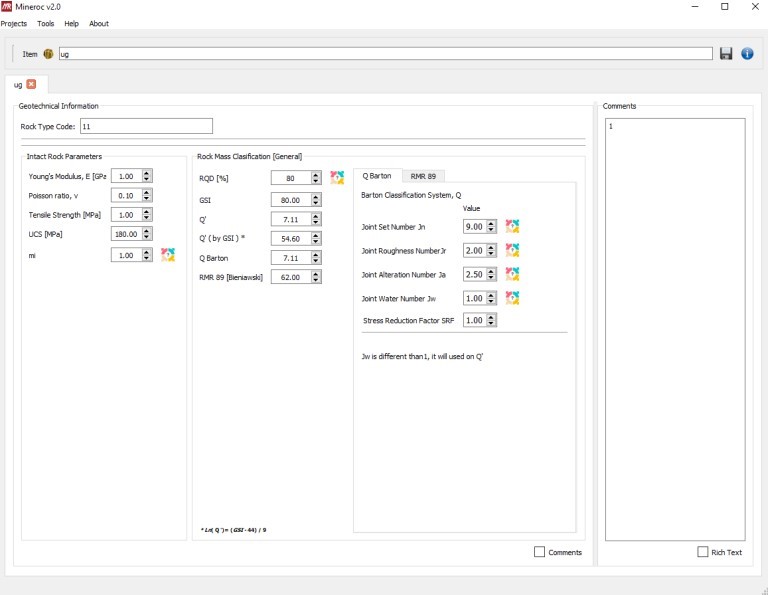The width and height of the screenshot is (768, 595).
Task: Increase RQD percentage
Action: (316, 175)
